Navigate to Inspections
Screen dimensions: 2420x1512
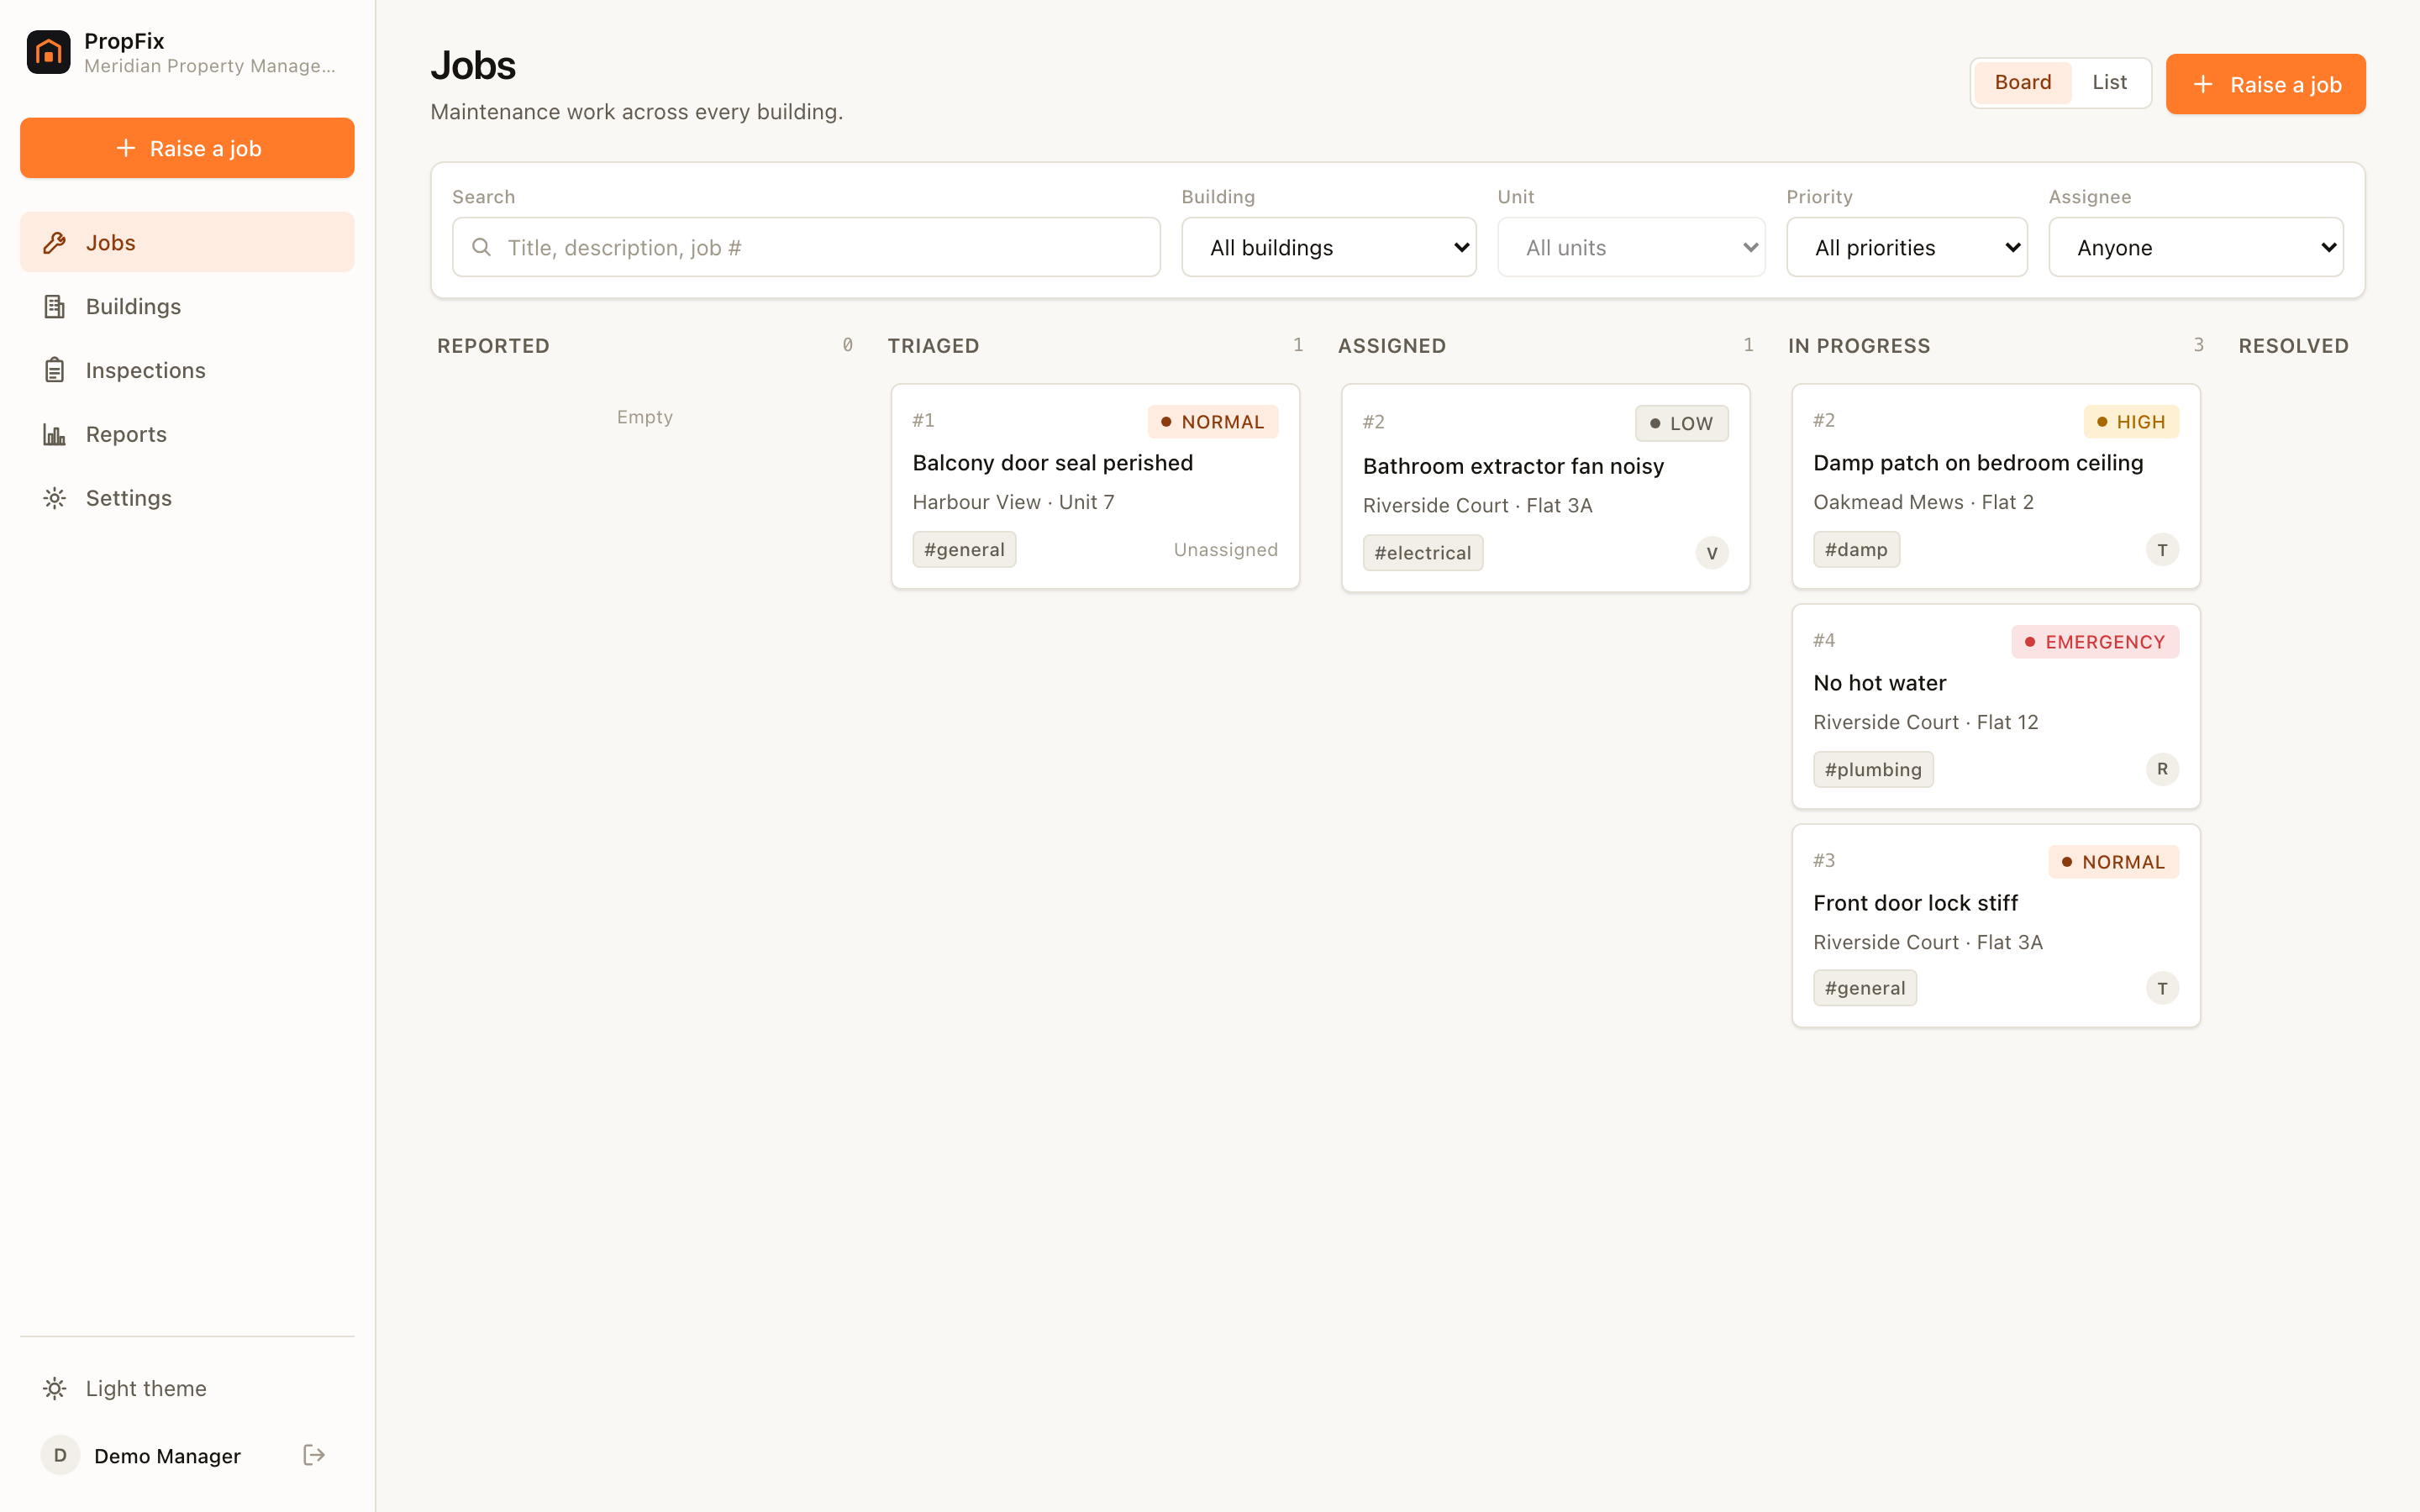[x=187, y=371]
